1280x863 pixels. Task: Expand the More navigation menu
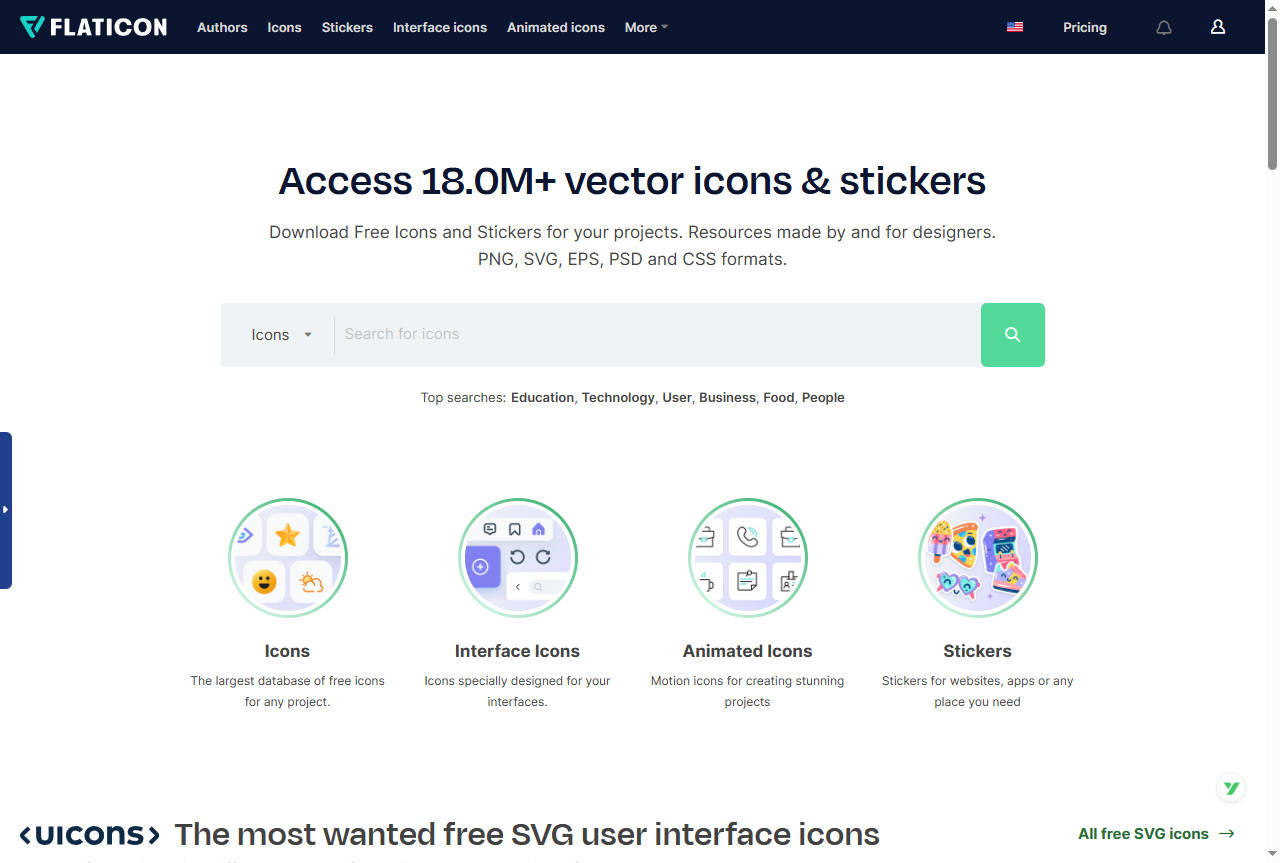click(645, 27)
